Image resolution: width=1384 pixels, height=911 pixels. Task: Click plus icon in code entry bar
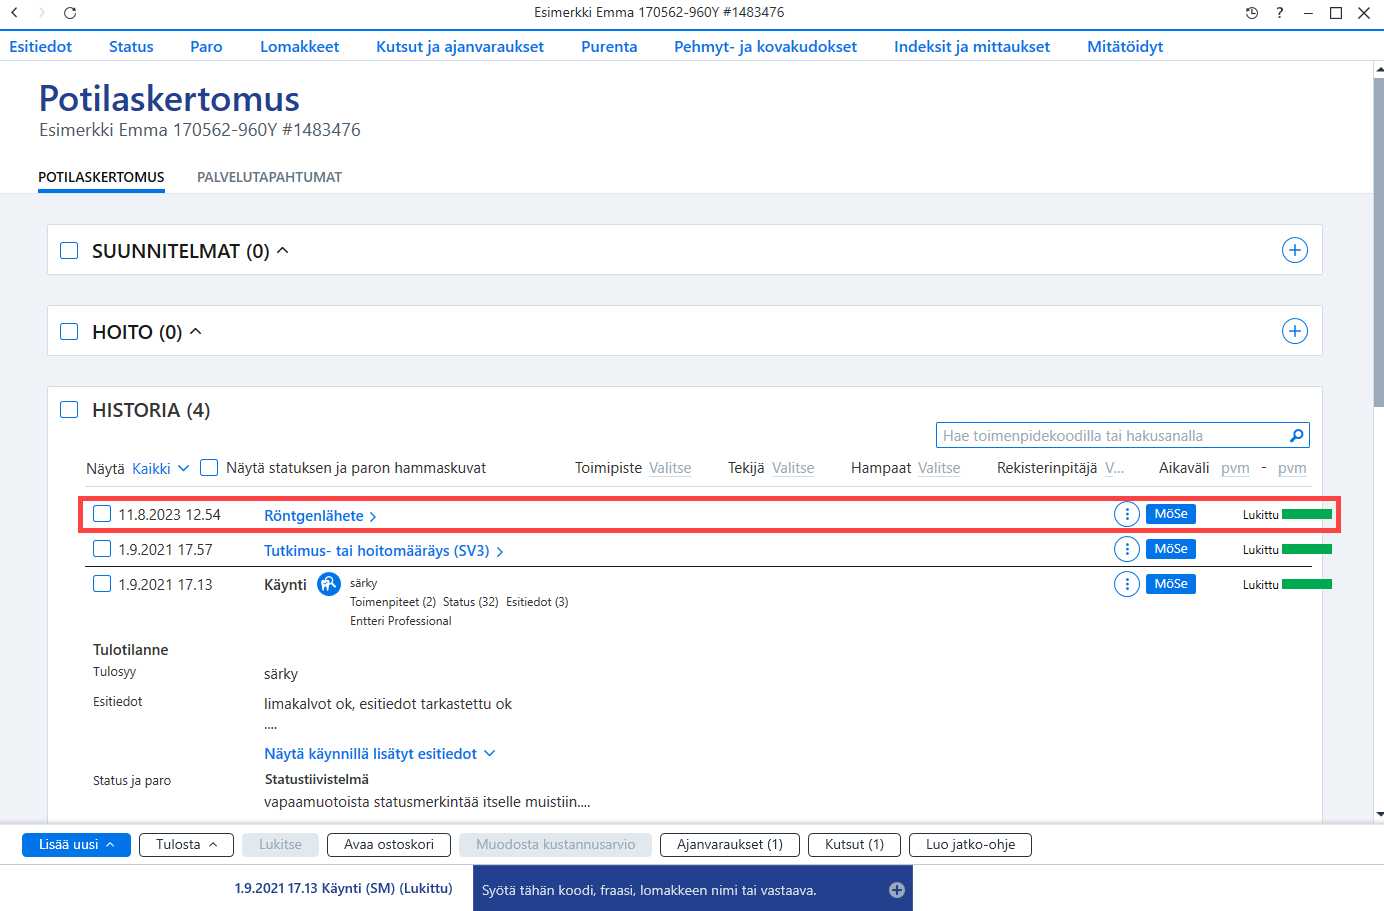coord(896,890)
